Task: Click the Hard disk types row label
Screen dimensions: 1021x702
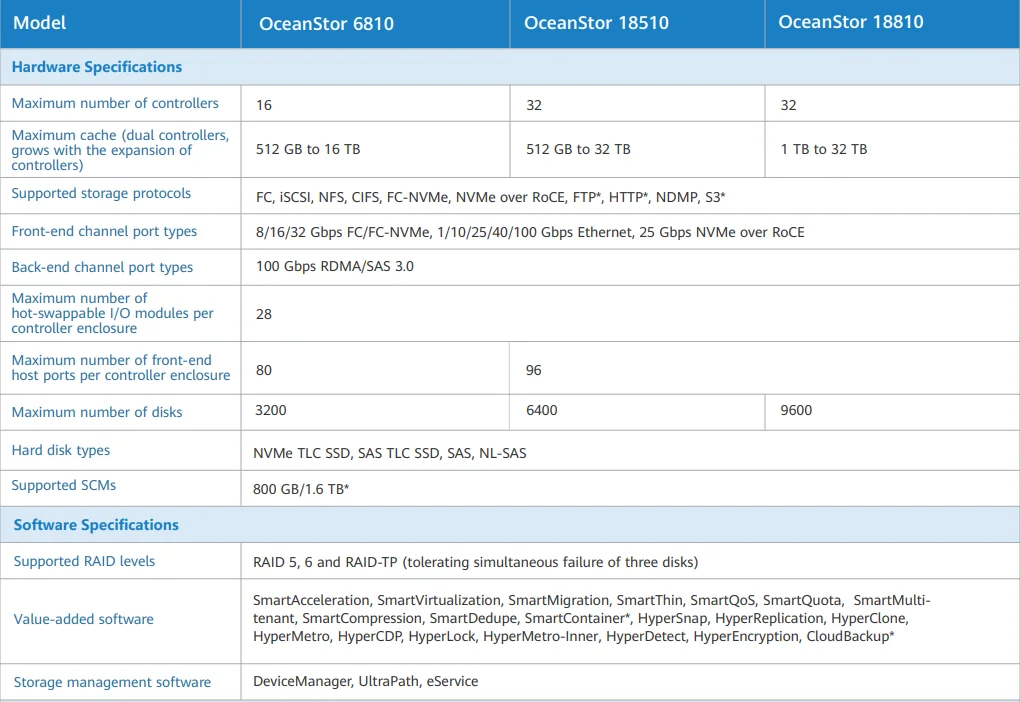Action: point(61,450)
